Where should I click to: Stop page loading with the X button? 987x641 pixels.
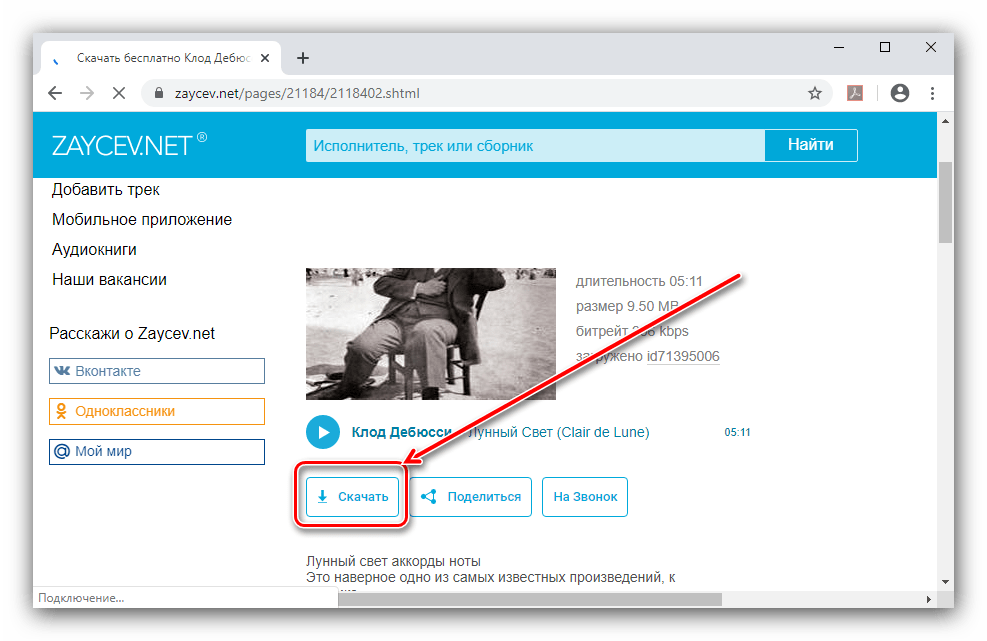point(118,93)
